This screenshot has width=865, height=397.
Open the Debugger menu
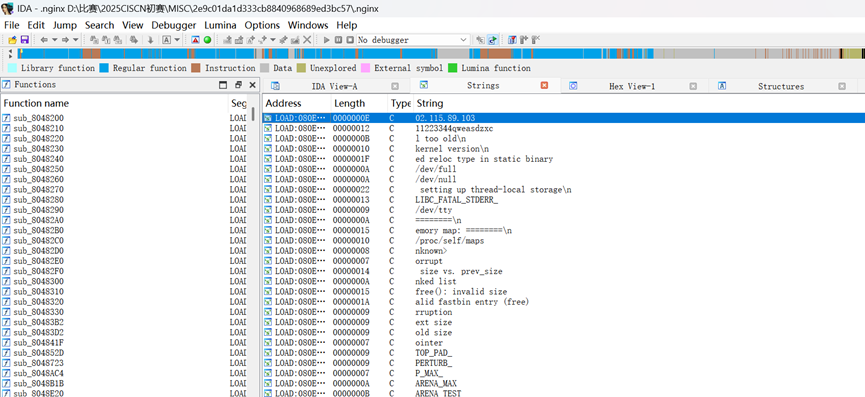[x=174, y=25]
